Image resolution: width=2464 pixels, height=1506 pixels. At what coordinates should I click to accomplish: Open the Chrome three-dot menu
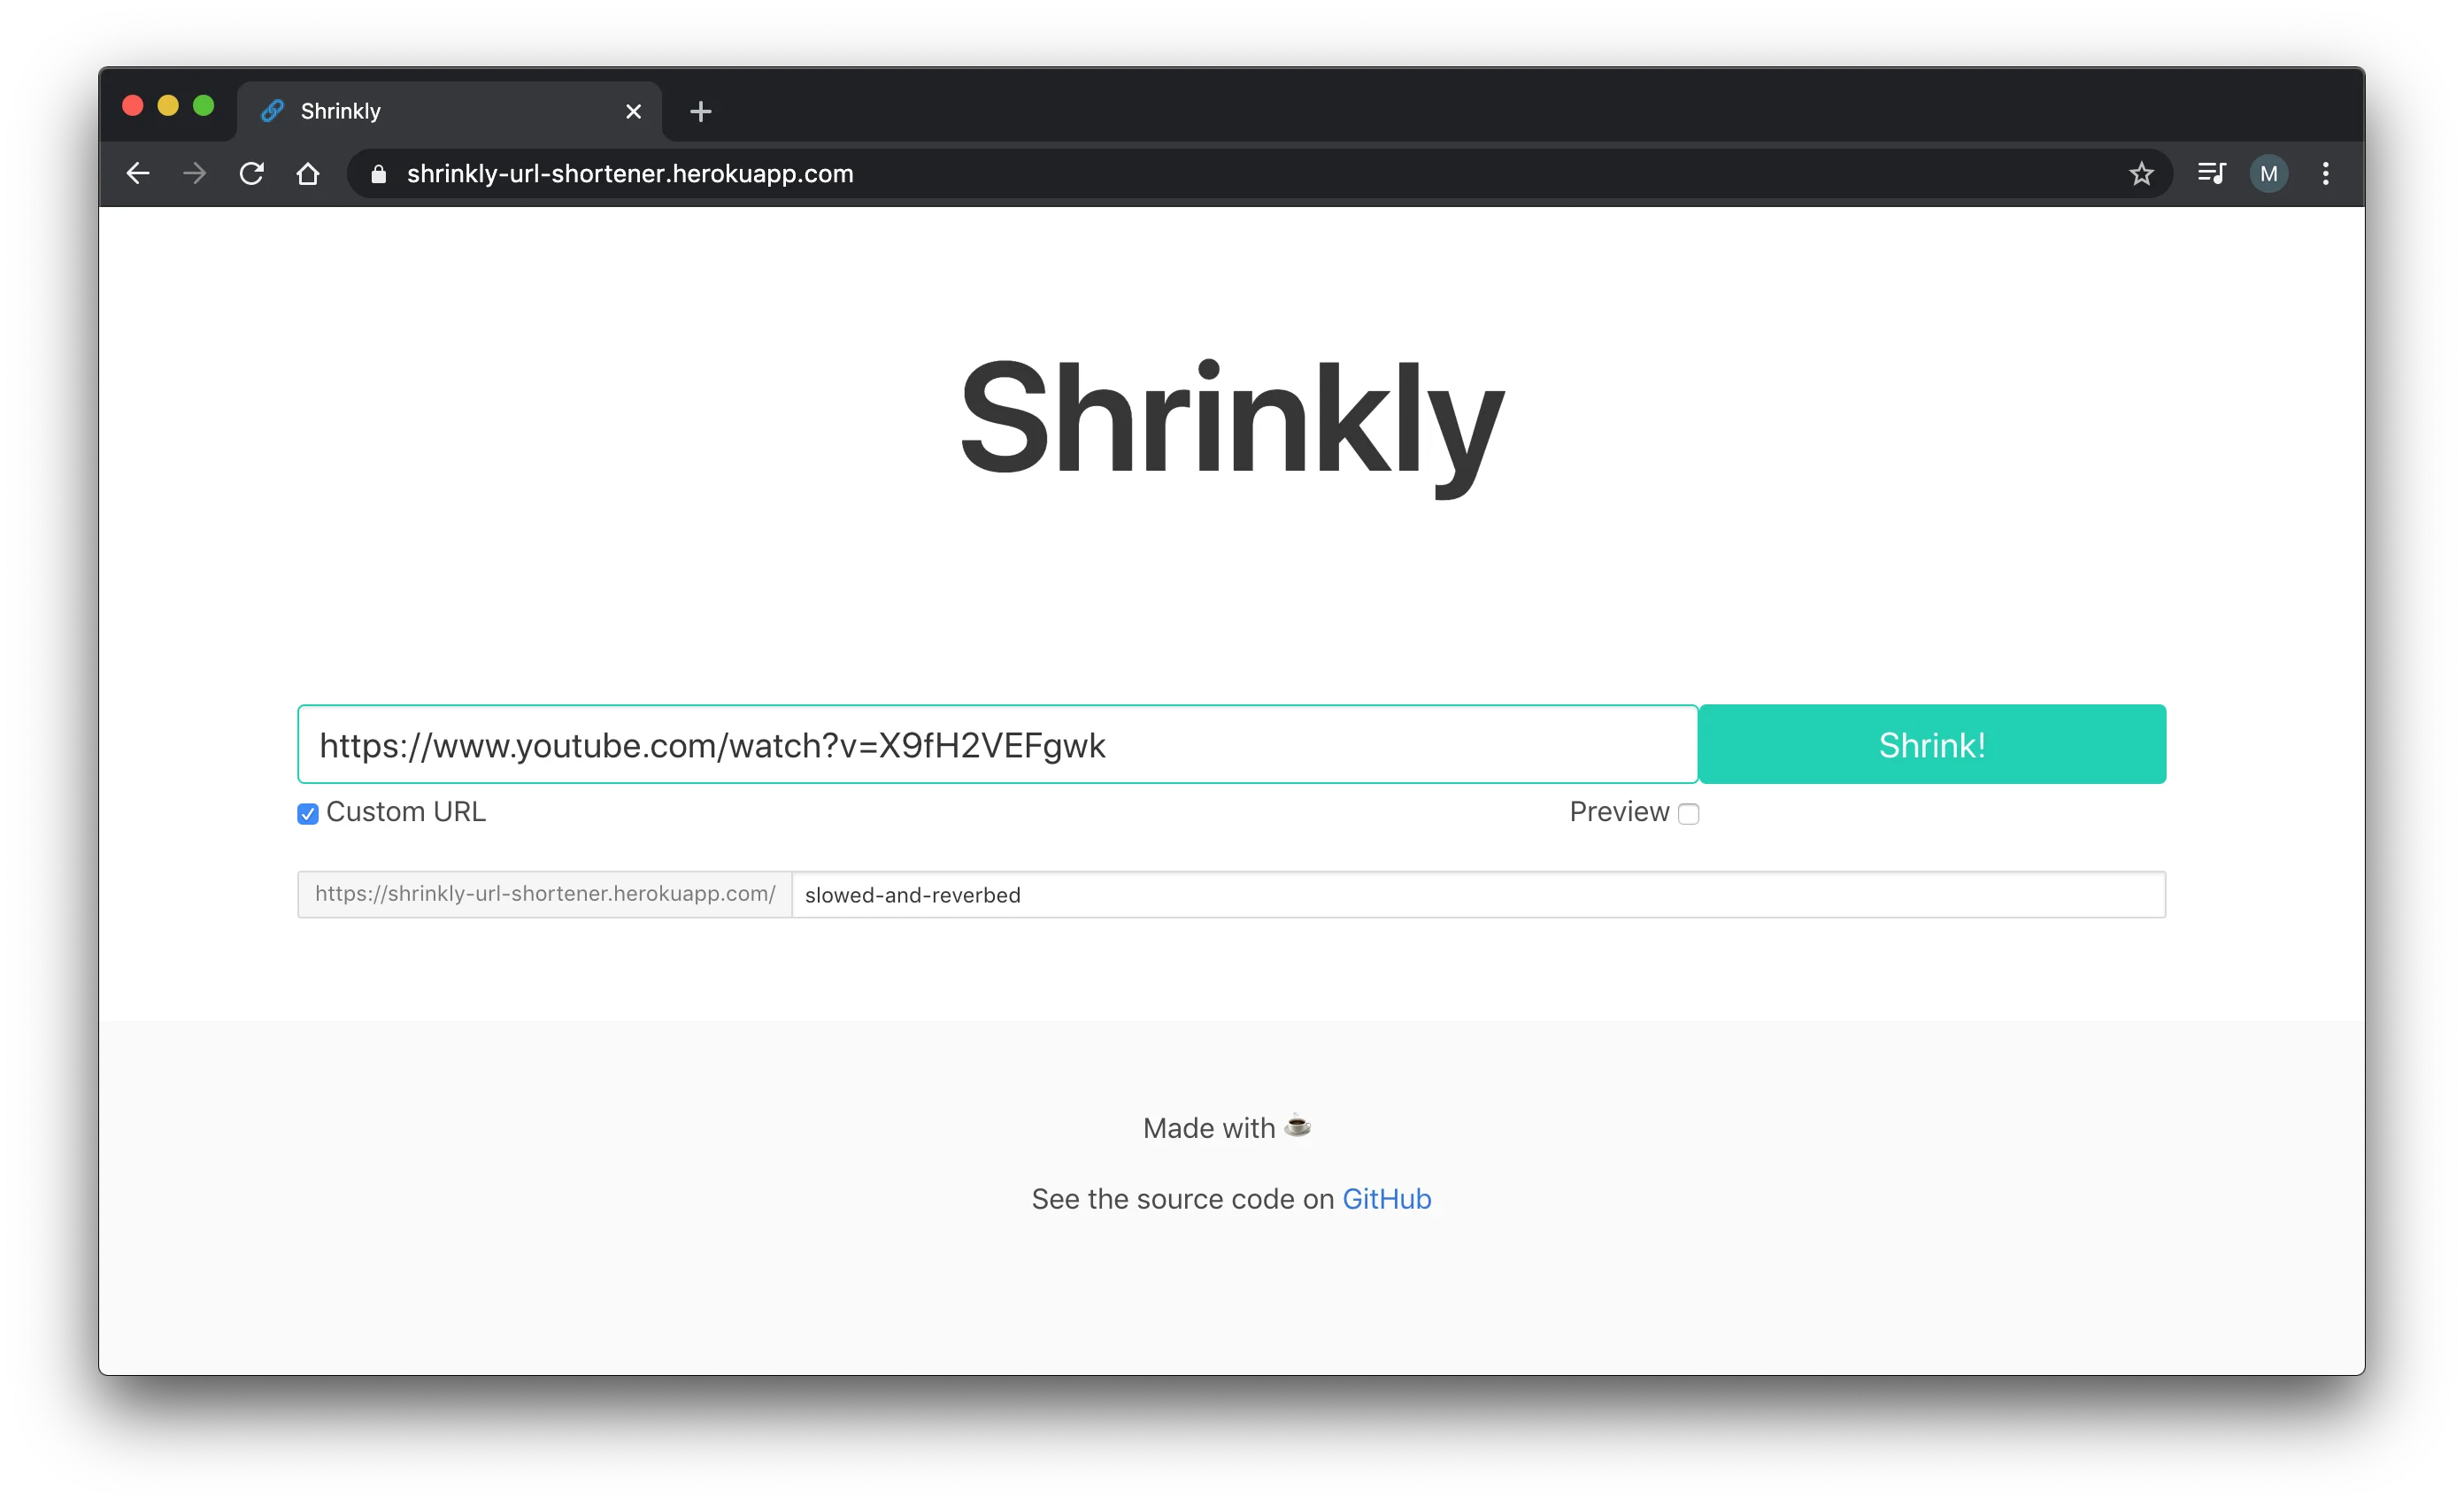click(2326, 173)
